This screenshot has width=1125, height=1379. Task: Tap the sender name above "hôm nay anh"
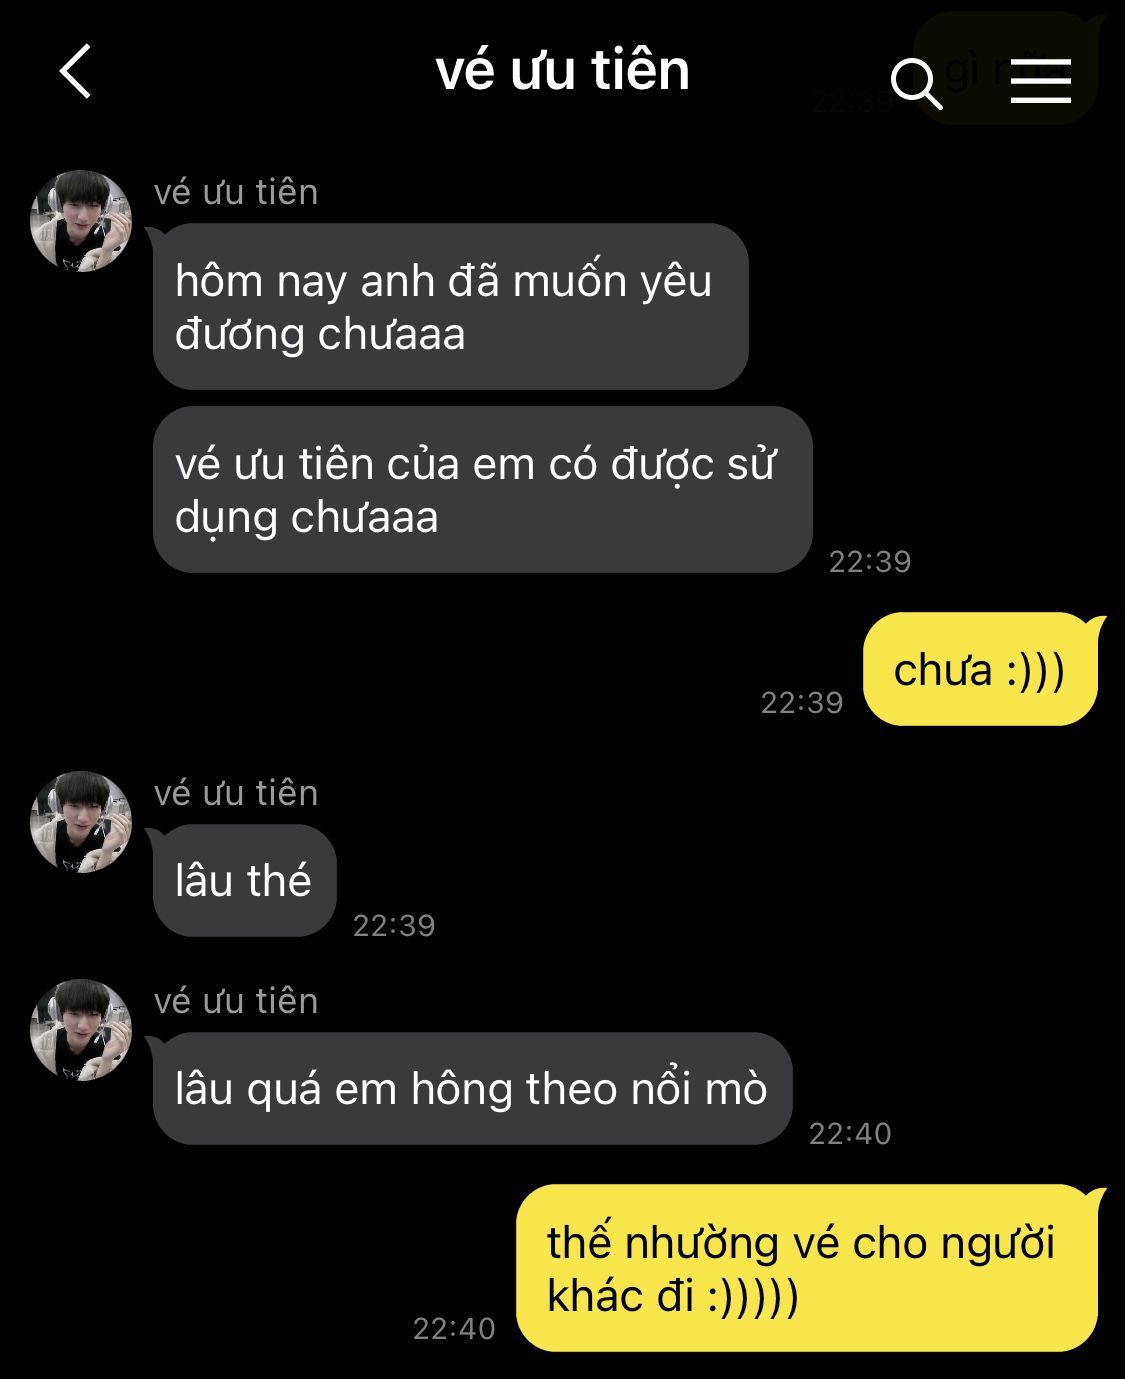[x=236, y=192]
